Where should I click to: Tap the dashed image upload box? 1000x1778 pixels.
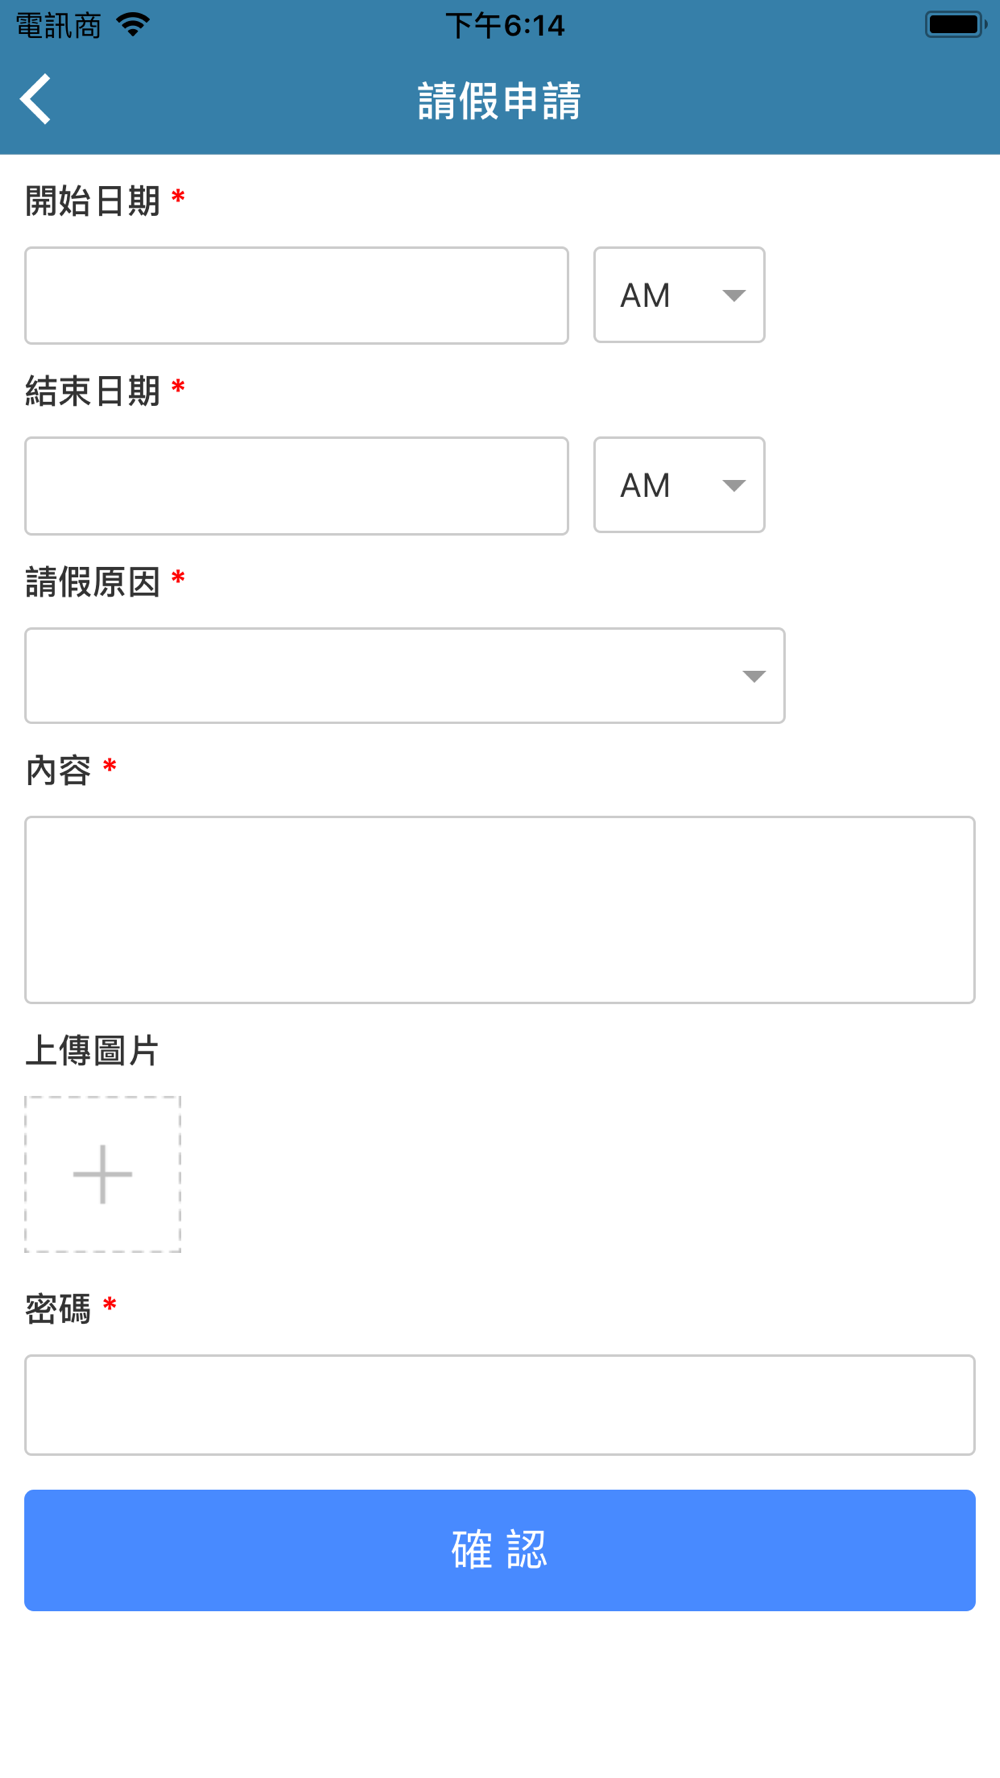(x=103, y=1174)
